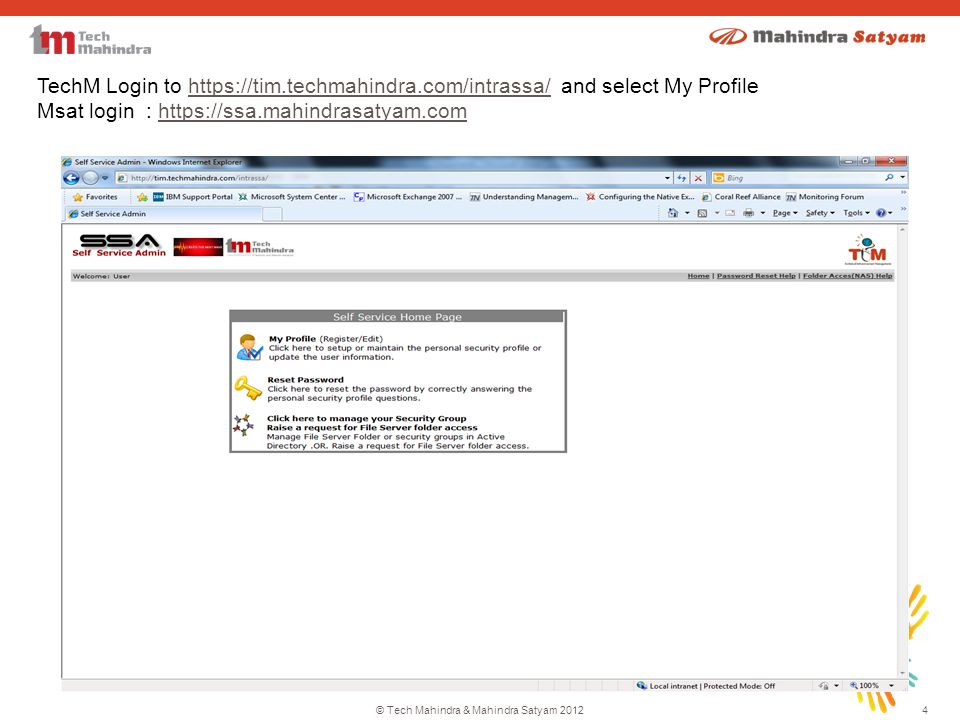Follow the tim.techmahindra.com/intrassa slide hyperlink
960x720 pixels.
click(x=369, y=86)
